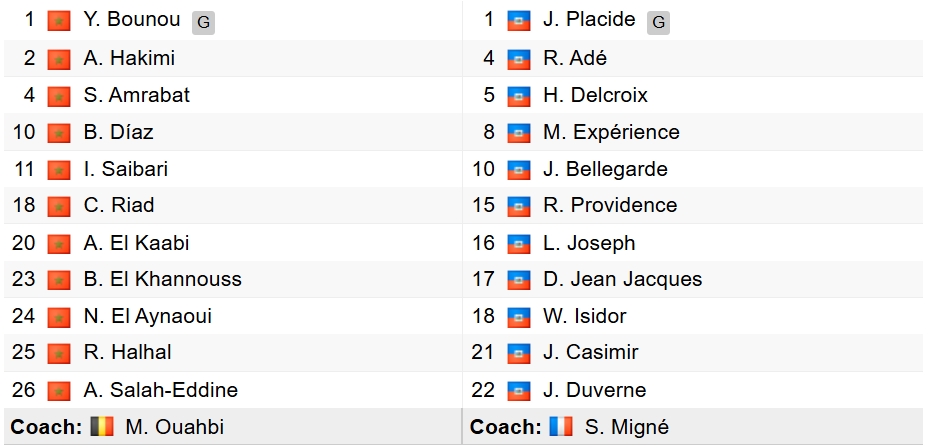Click the Morocco flag next to A. Hakimi

pos(59,59)
